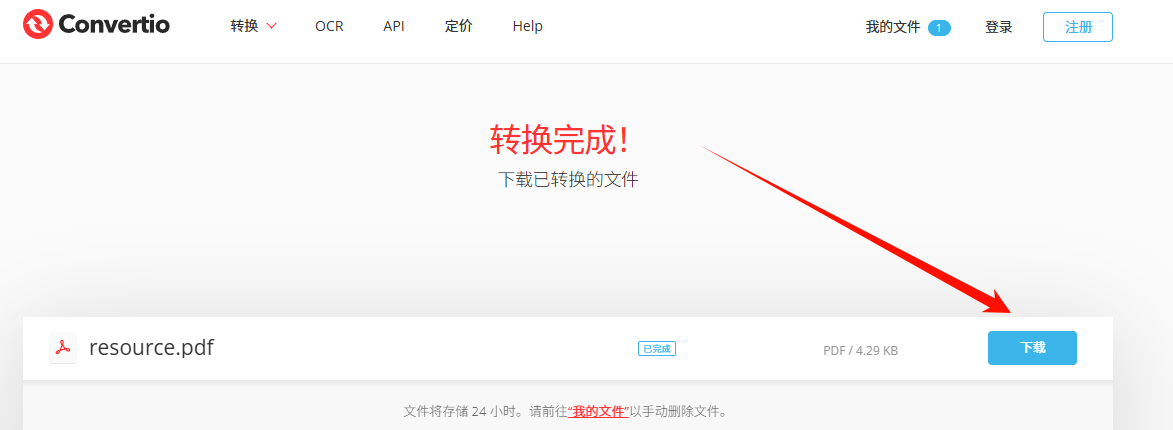Open 我的文件 in the header
Screen dimensions: 1173x430
(907, 28)
